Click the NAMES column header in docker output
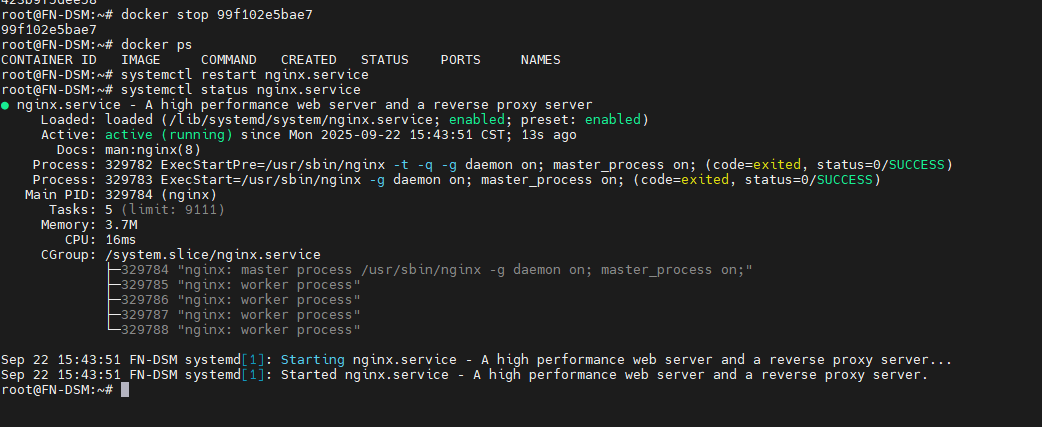 pyautogui.click(x=540, y=60)
